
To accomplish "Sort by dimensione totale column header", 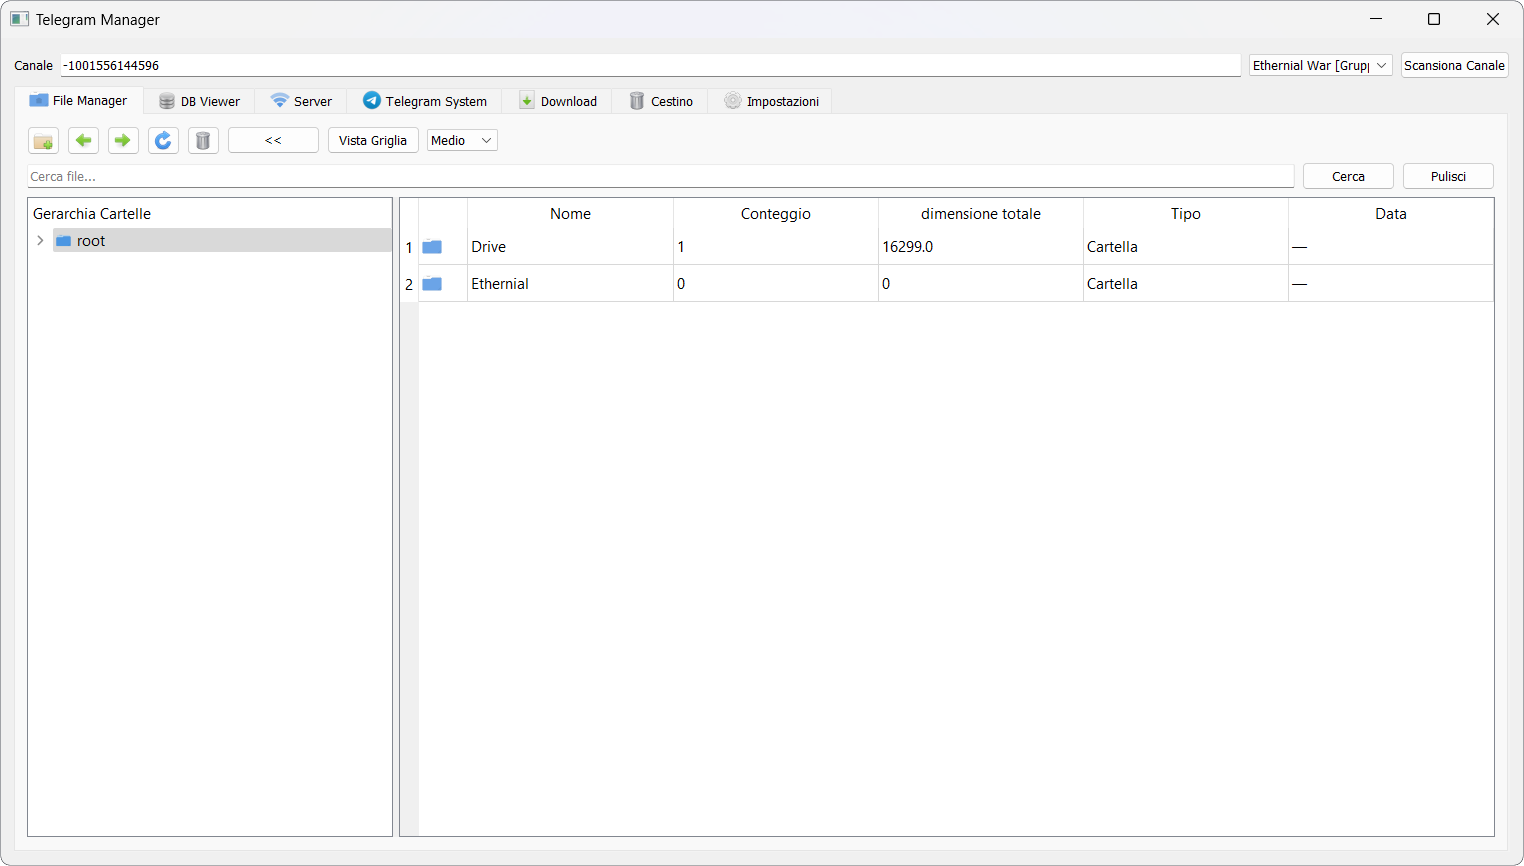I will 981,214.
